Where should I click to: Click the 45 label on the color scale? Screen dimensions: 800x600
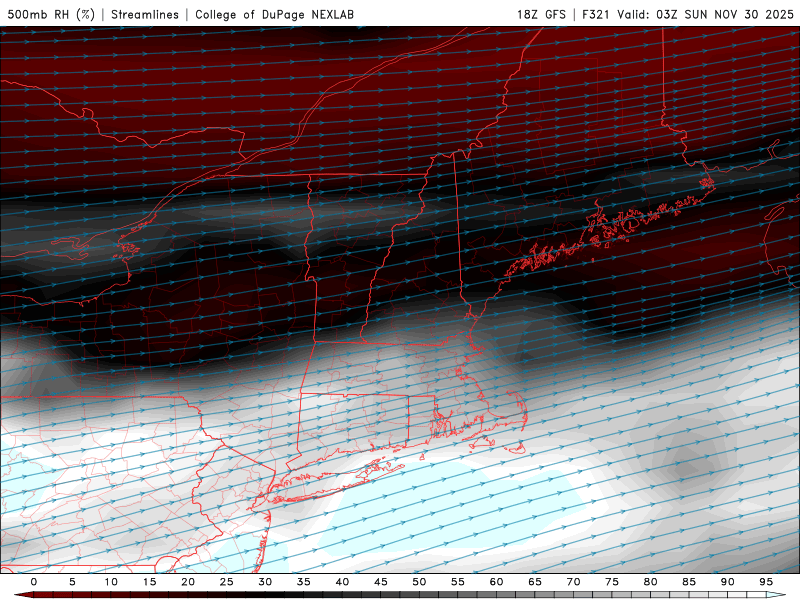[381, 582]
